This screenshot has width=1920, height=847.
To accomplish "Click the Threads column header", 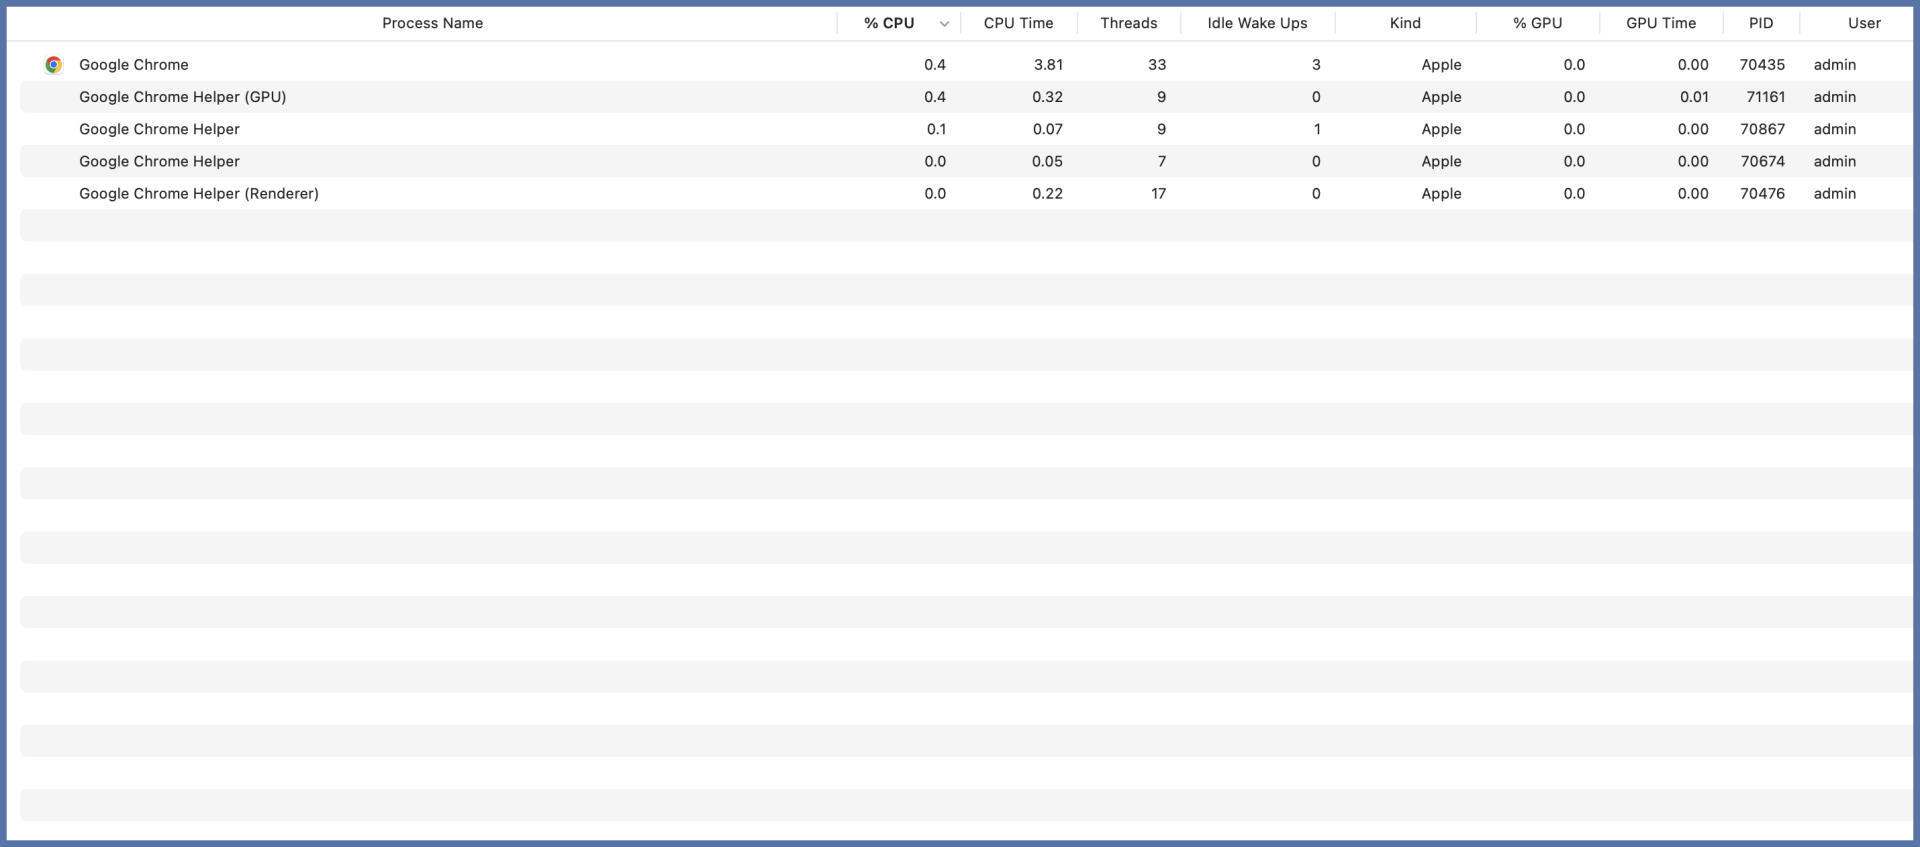I will pyautogui.click(x=1128, y=23).
